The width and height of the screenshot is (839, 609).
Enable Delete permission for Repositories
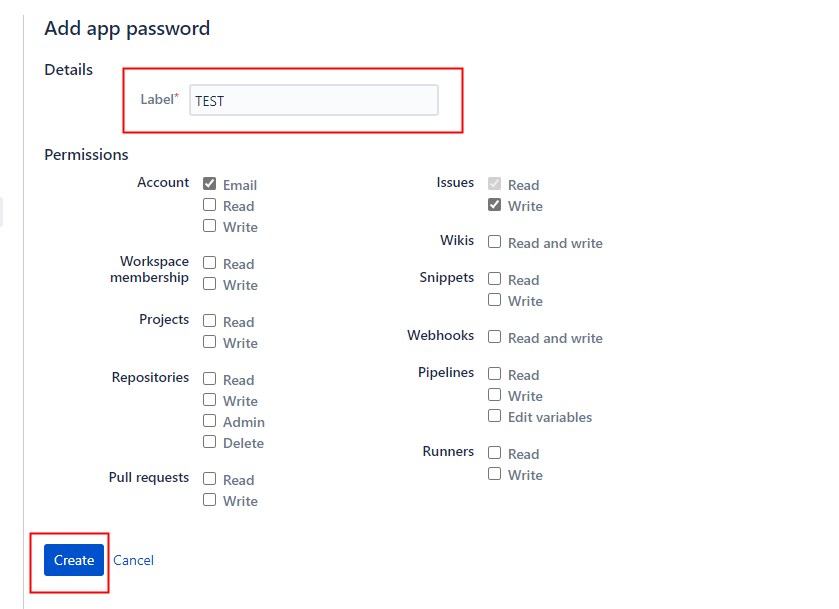209,442
